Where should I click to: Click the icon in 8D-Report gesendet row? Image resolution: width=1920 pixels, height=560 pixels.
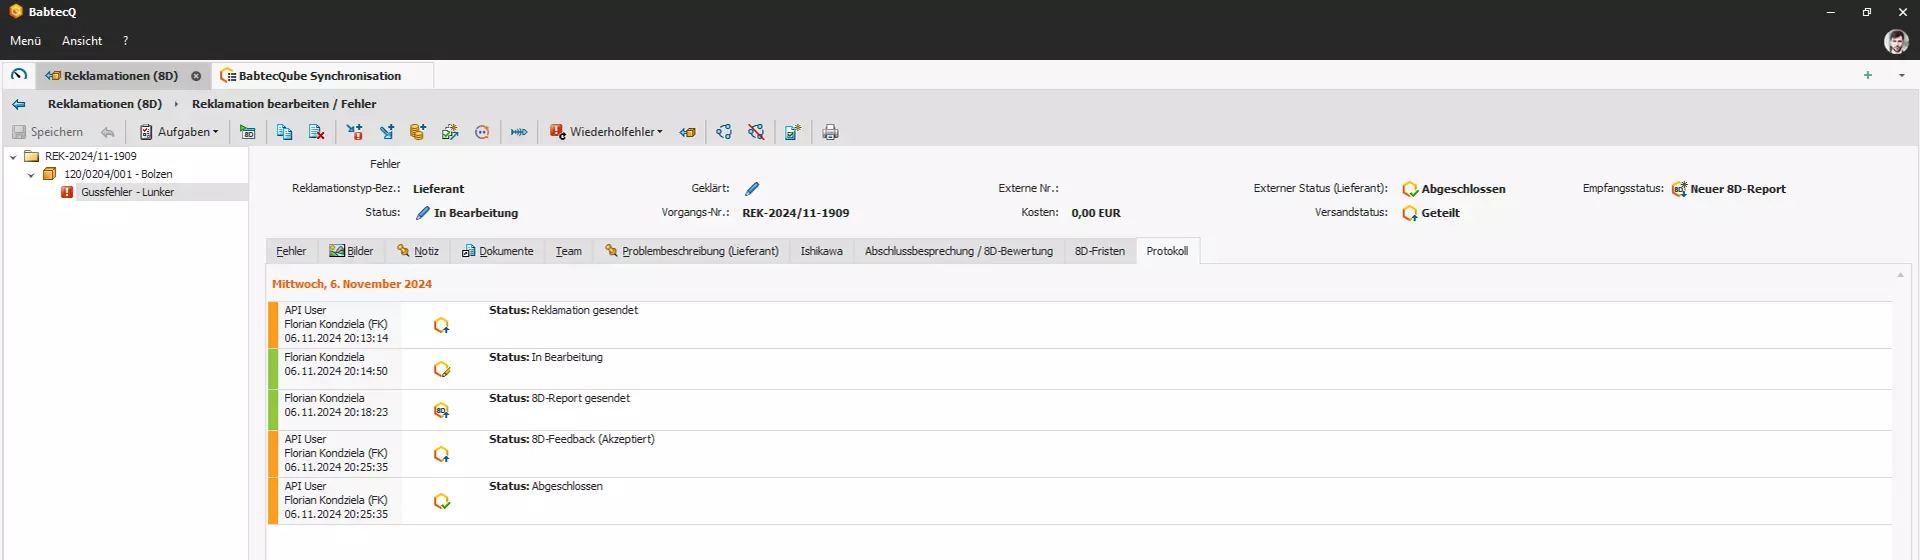tap(441, 410)
